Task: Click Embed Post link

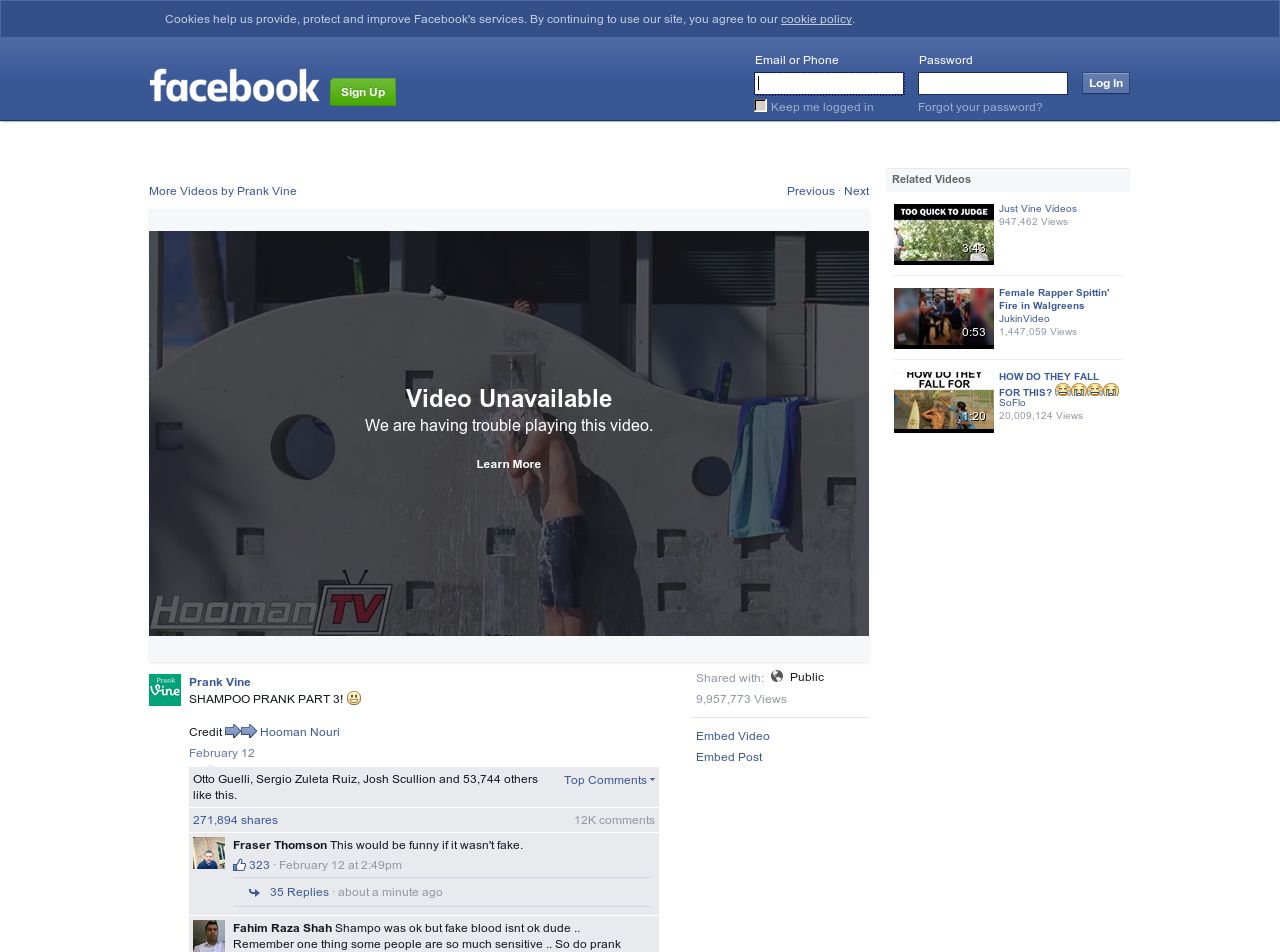Action: pyautogui.click(x=729, y=757)
